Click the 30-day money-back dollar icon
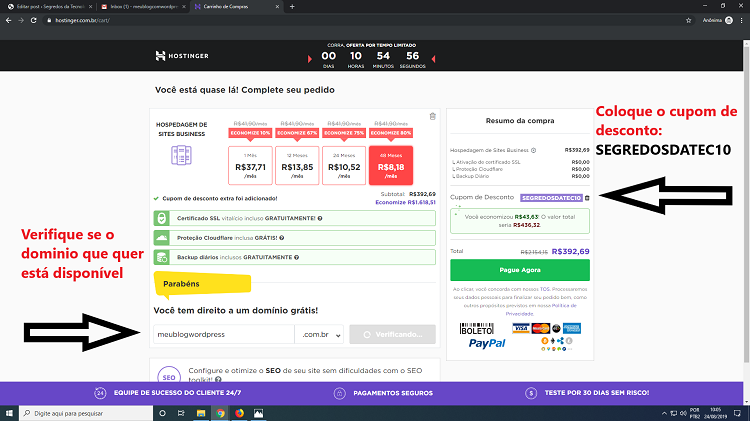 [531, 393]
